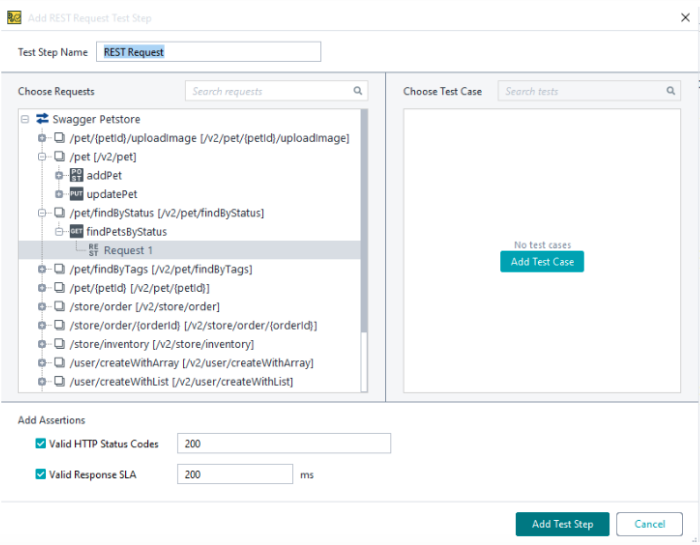Viewport: 700px width, 545px height.
Task: Click the Add Test Case button
Action: 541,262
